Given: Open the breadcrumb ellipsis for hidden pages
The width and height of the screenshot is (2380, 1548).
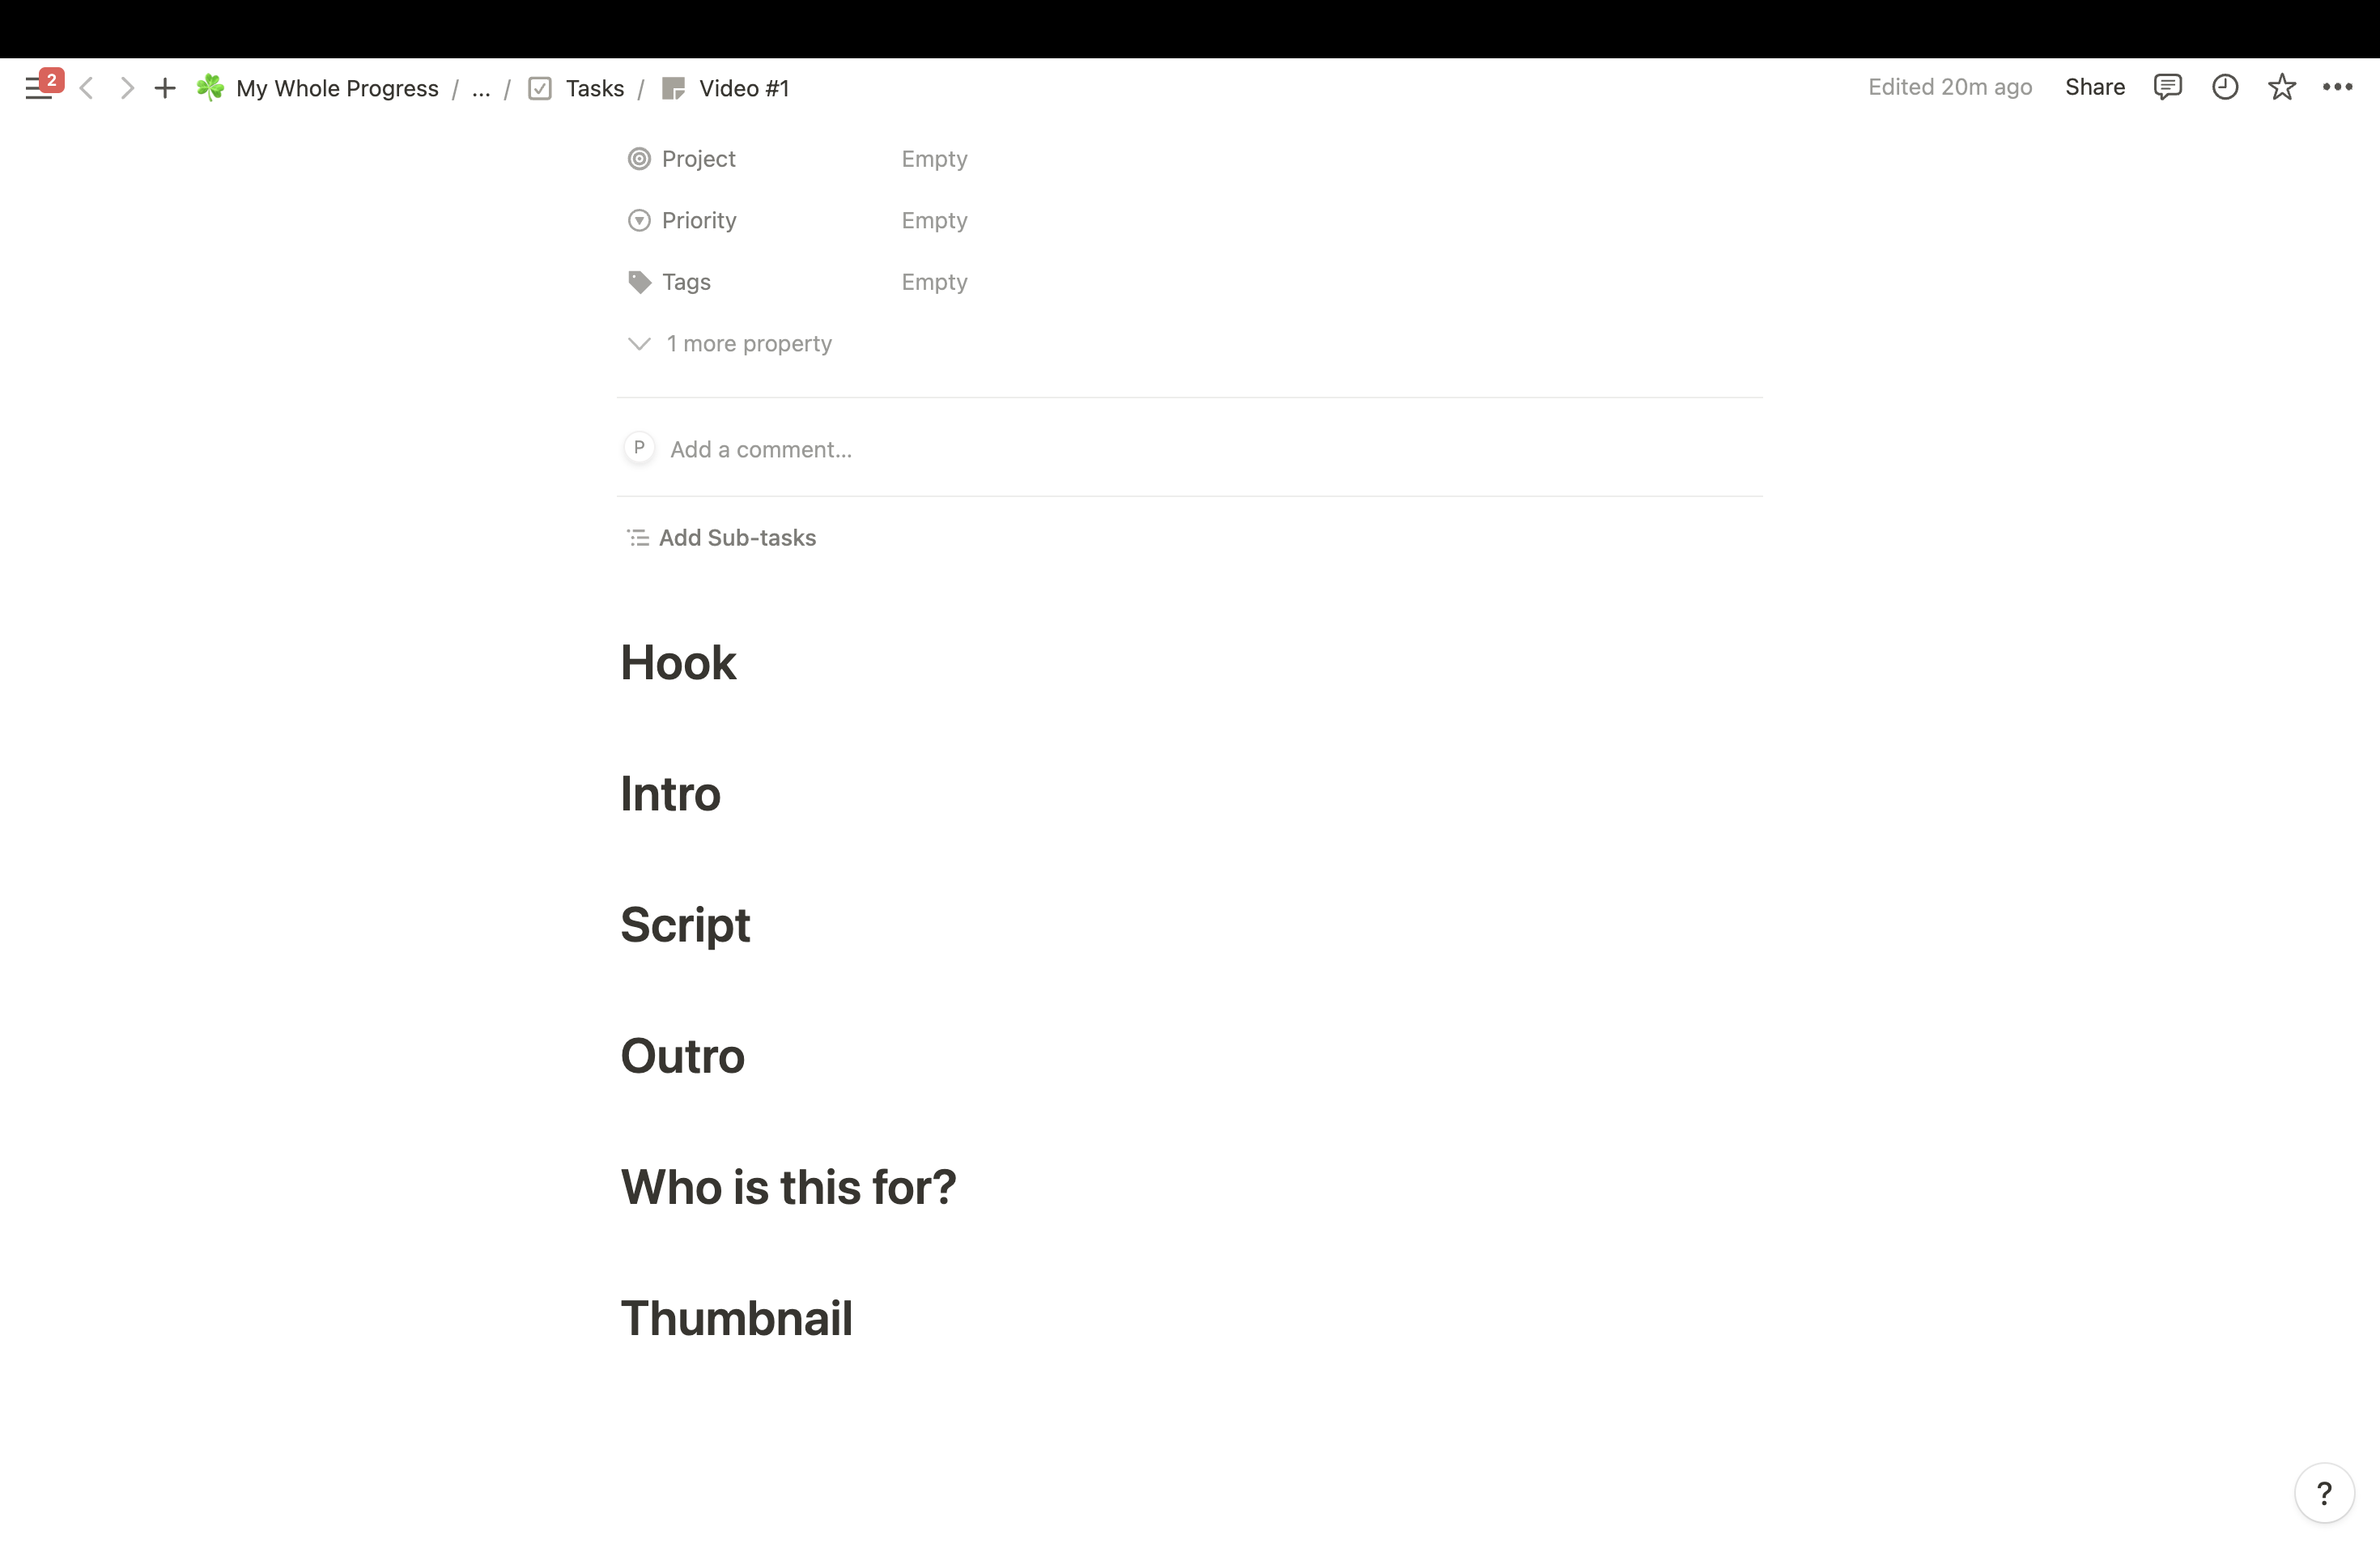Looking at the screenshot, I should click(x=481, y=89).
